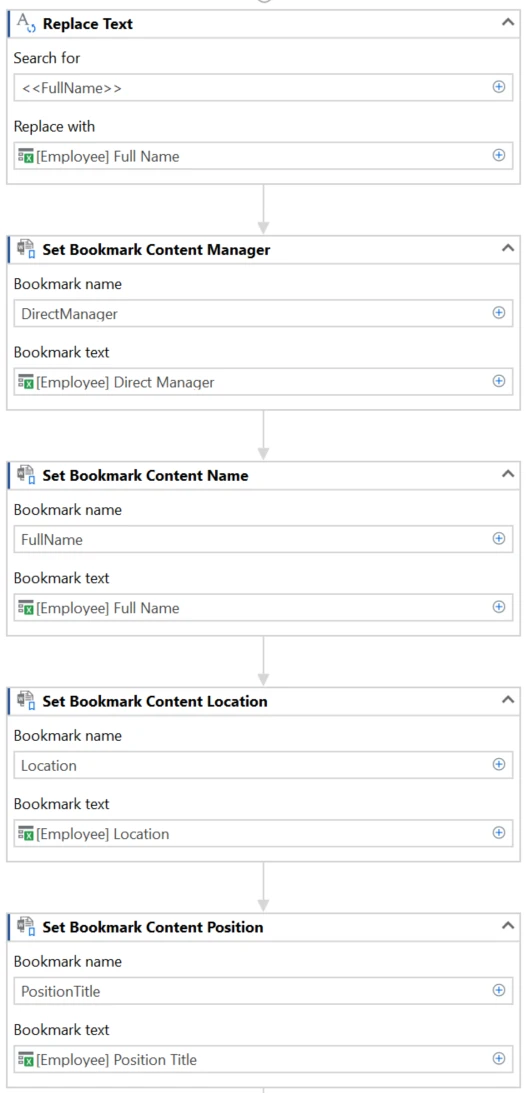Click the PositionTitle bookmark name field
The image size is (526, 1093).
click(263, 991)
